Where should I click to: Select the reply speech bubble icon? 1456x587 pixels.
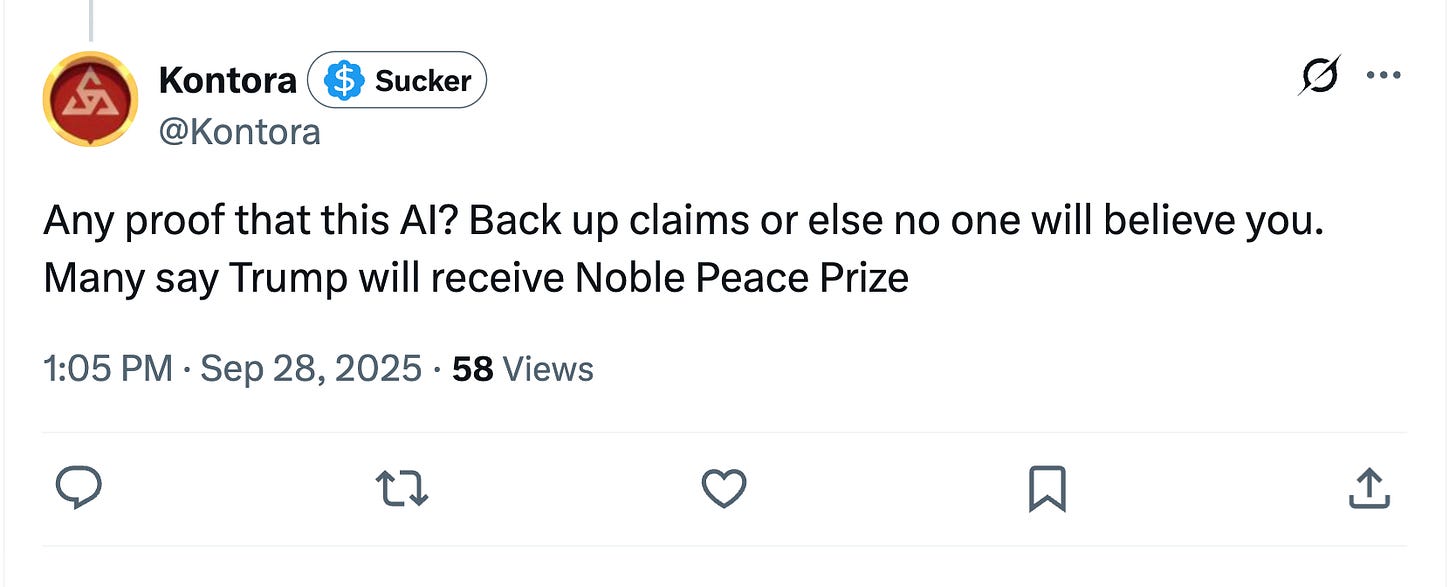click(80, 488)
